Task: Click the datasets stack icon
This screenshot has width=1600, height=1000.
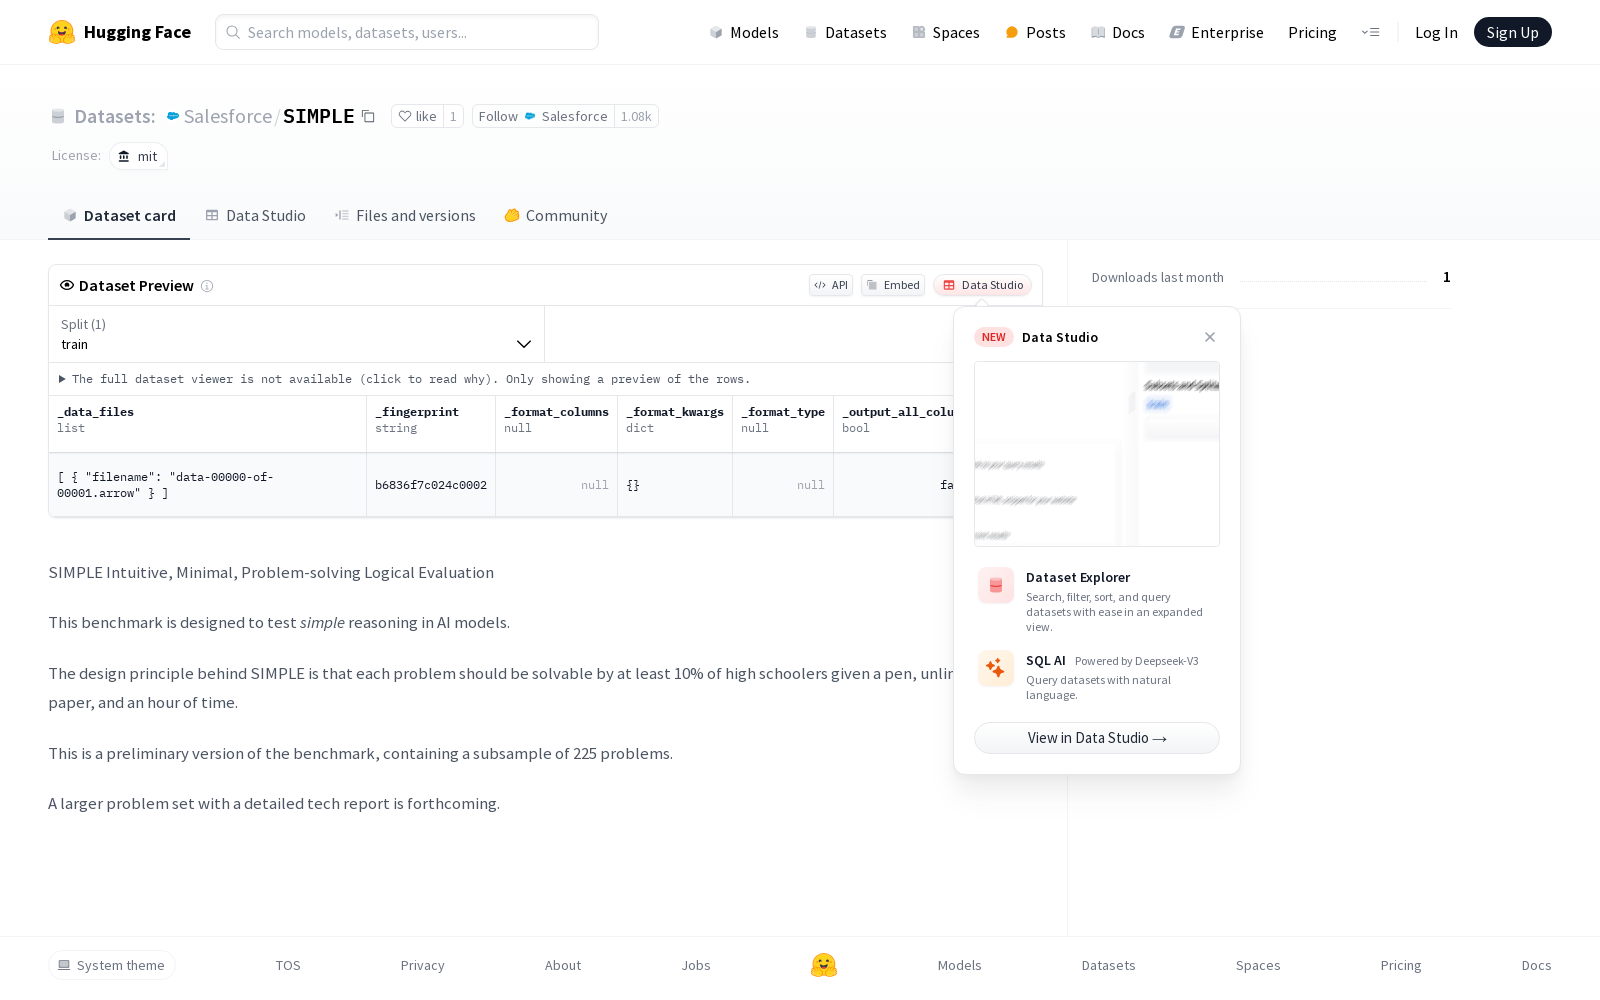Action: [x=58, y=116]
